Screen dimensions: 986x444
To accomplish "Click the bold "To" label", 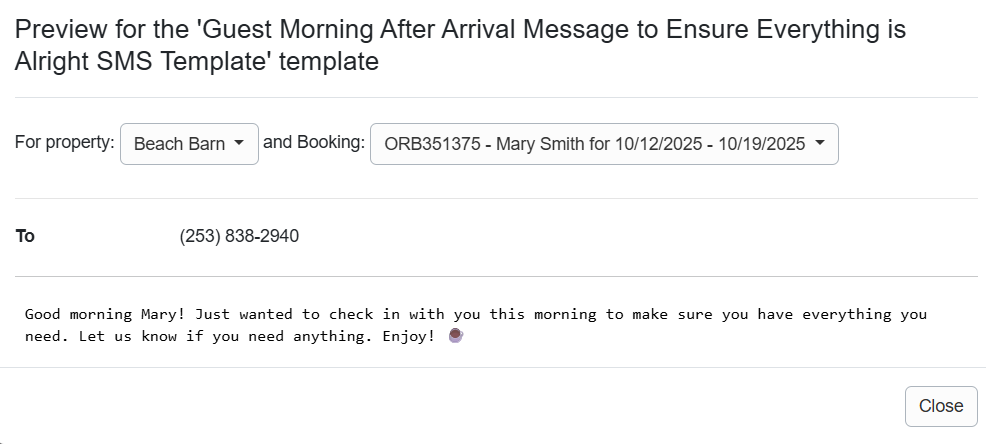I will point(25,236).
